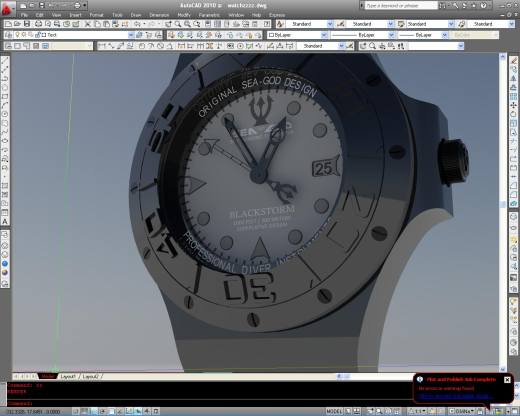Screen dimensions: 520x416
Task: Open the Parametric menu
Action: 209,15
